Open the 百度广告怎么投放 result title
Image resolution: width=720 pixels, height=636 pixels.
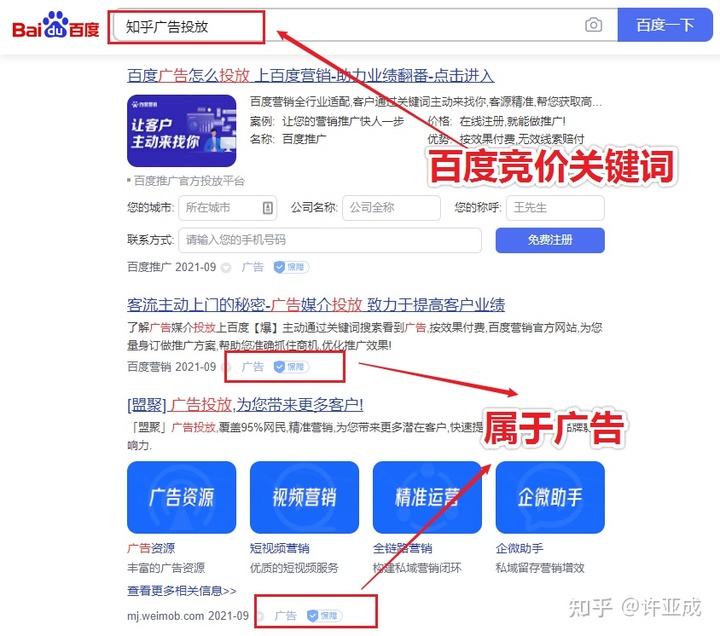(x=310, y=75)
